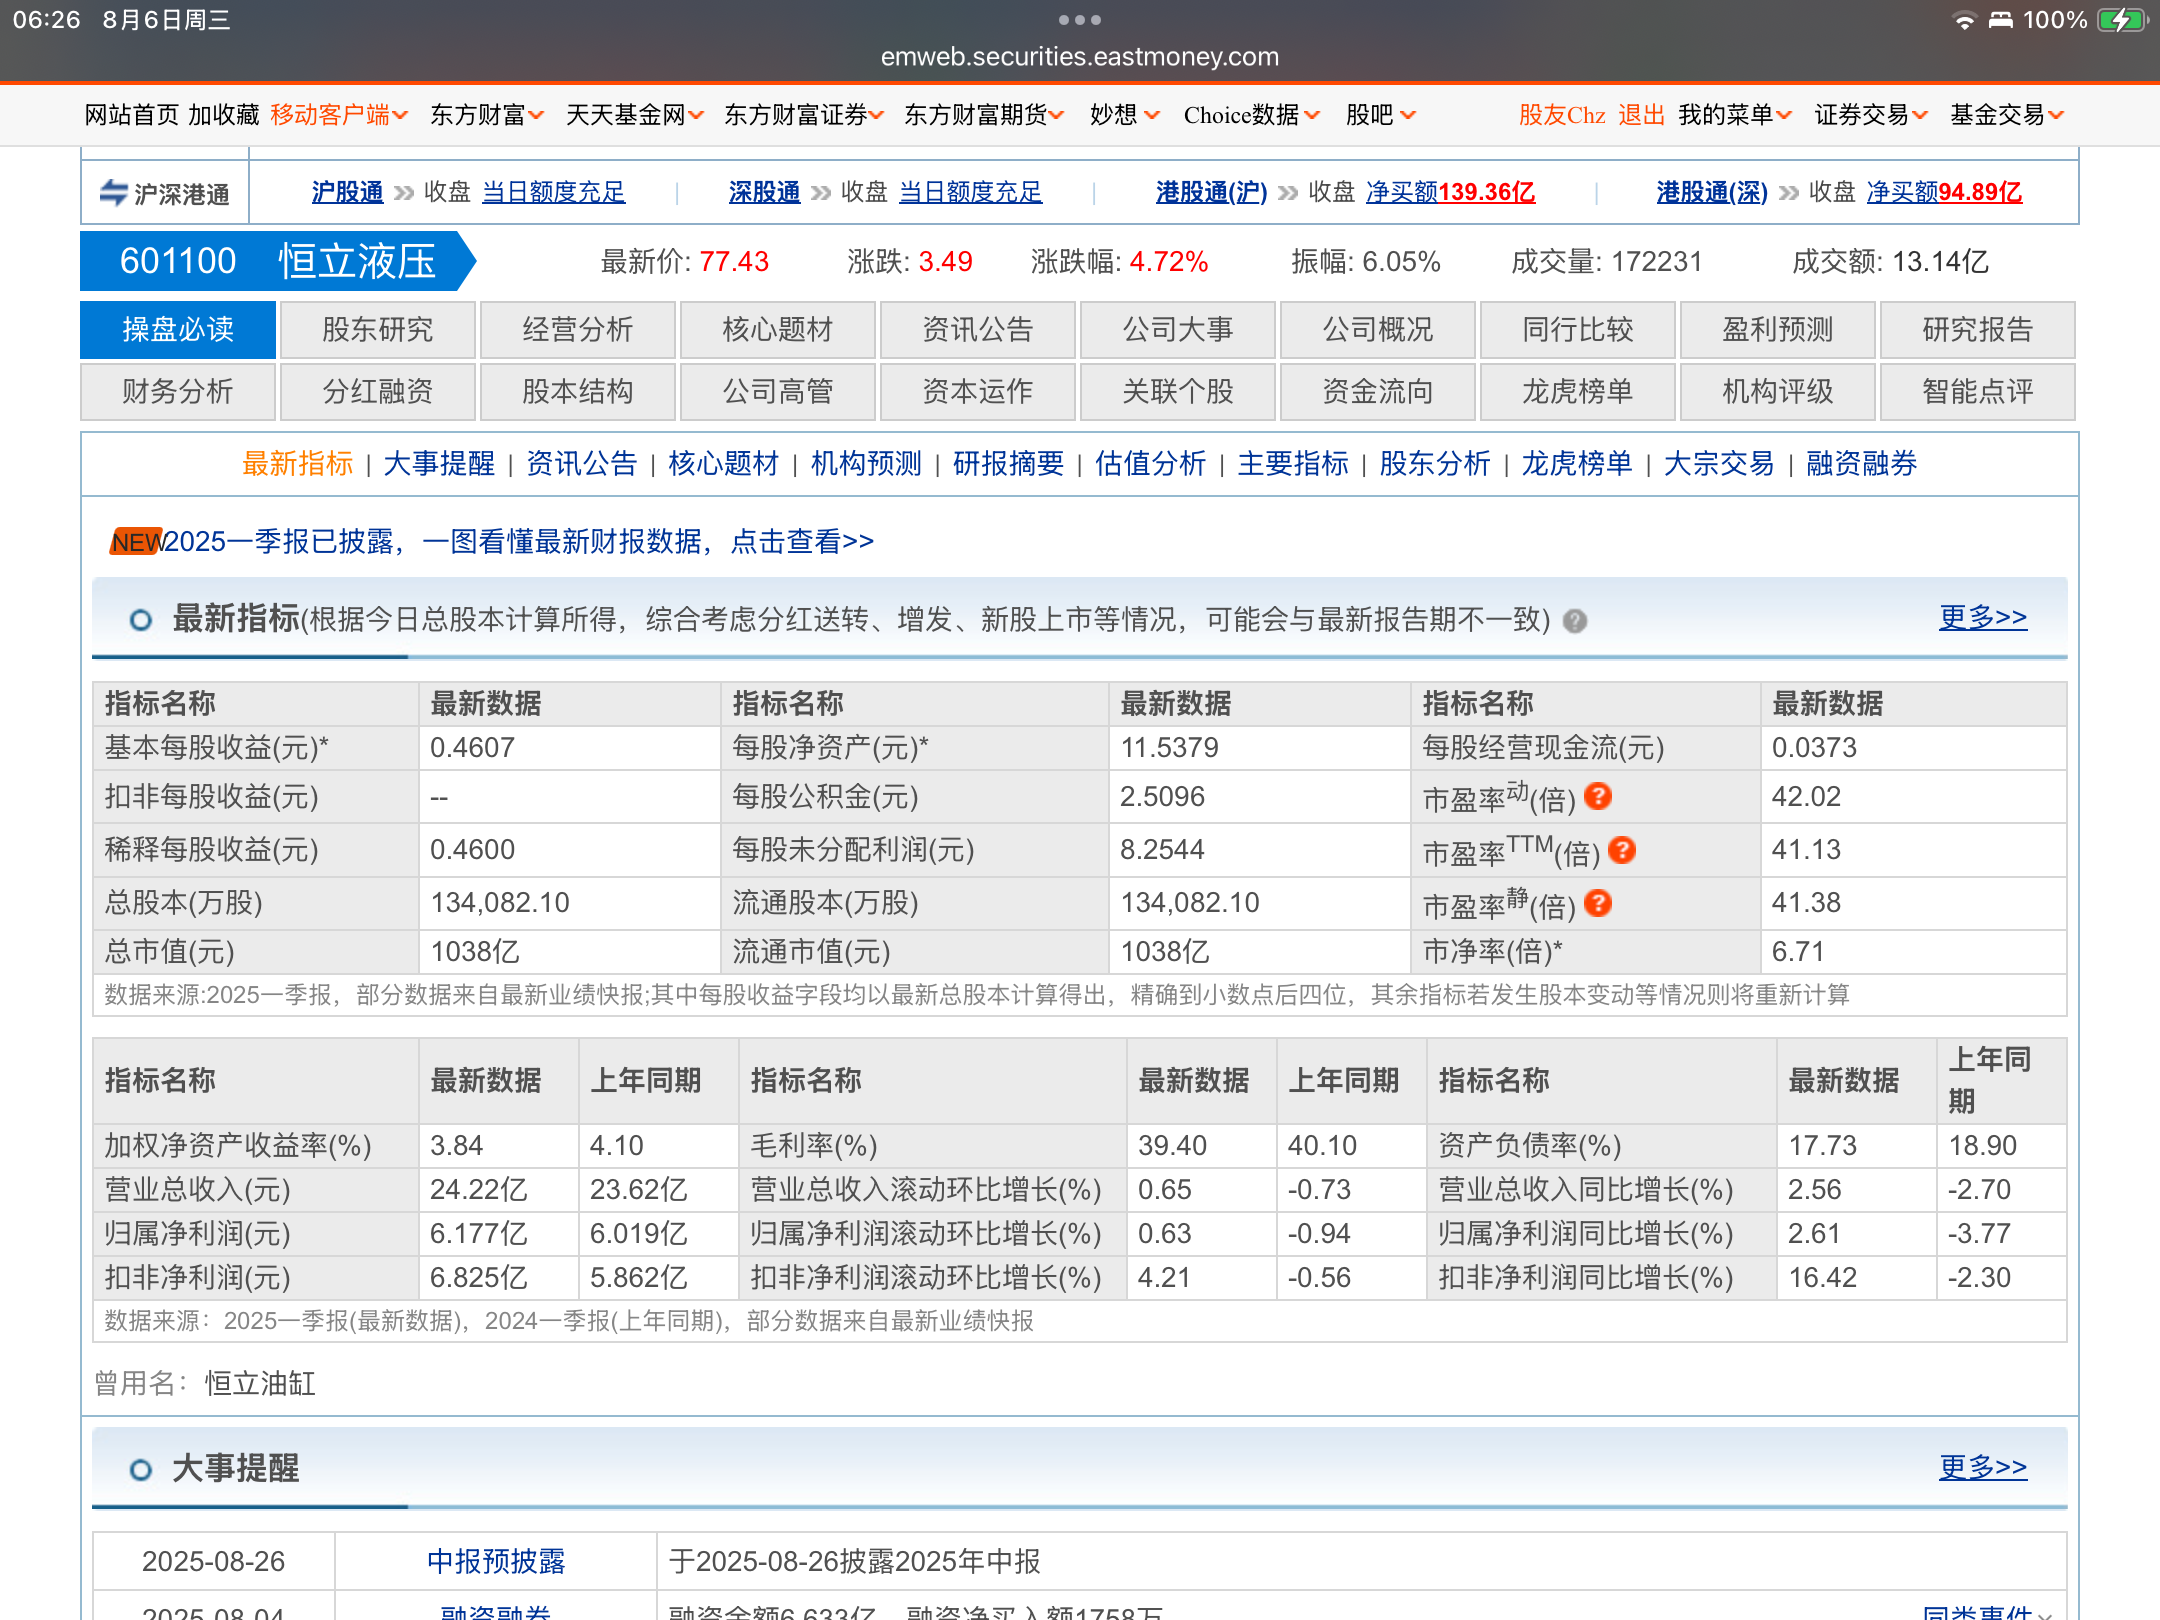Switch to the 股东研究 tab
This screenshot has width=2160, height=1620.
[x=378, y=329]
